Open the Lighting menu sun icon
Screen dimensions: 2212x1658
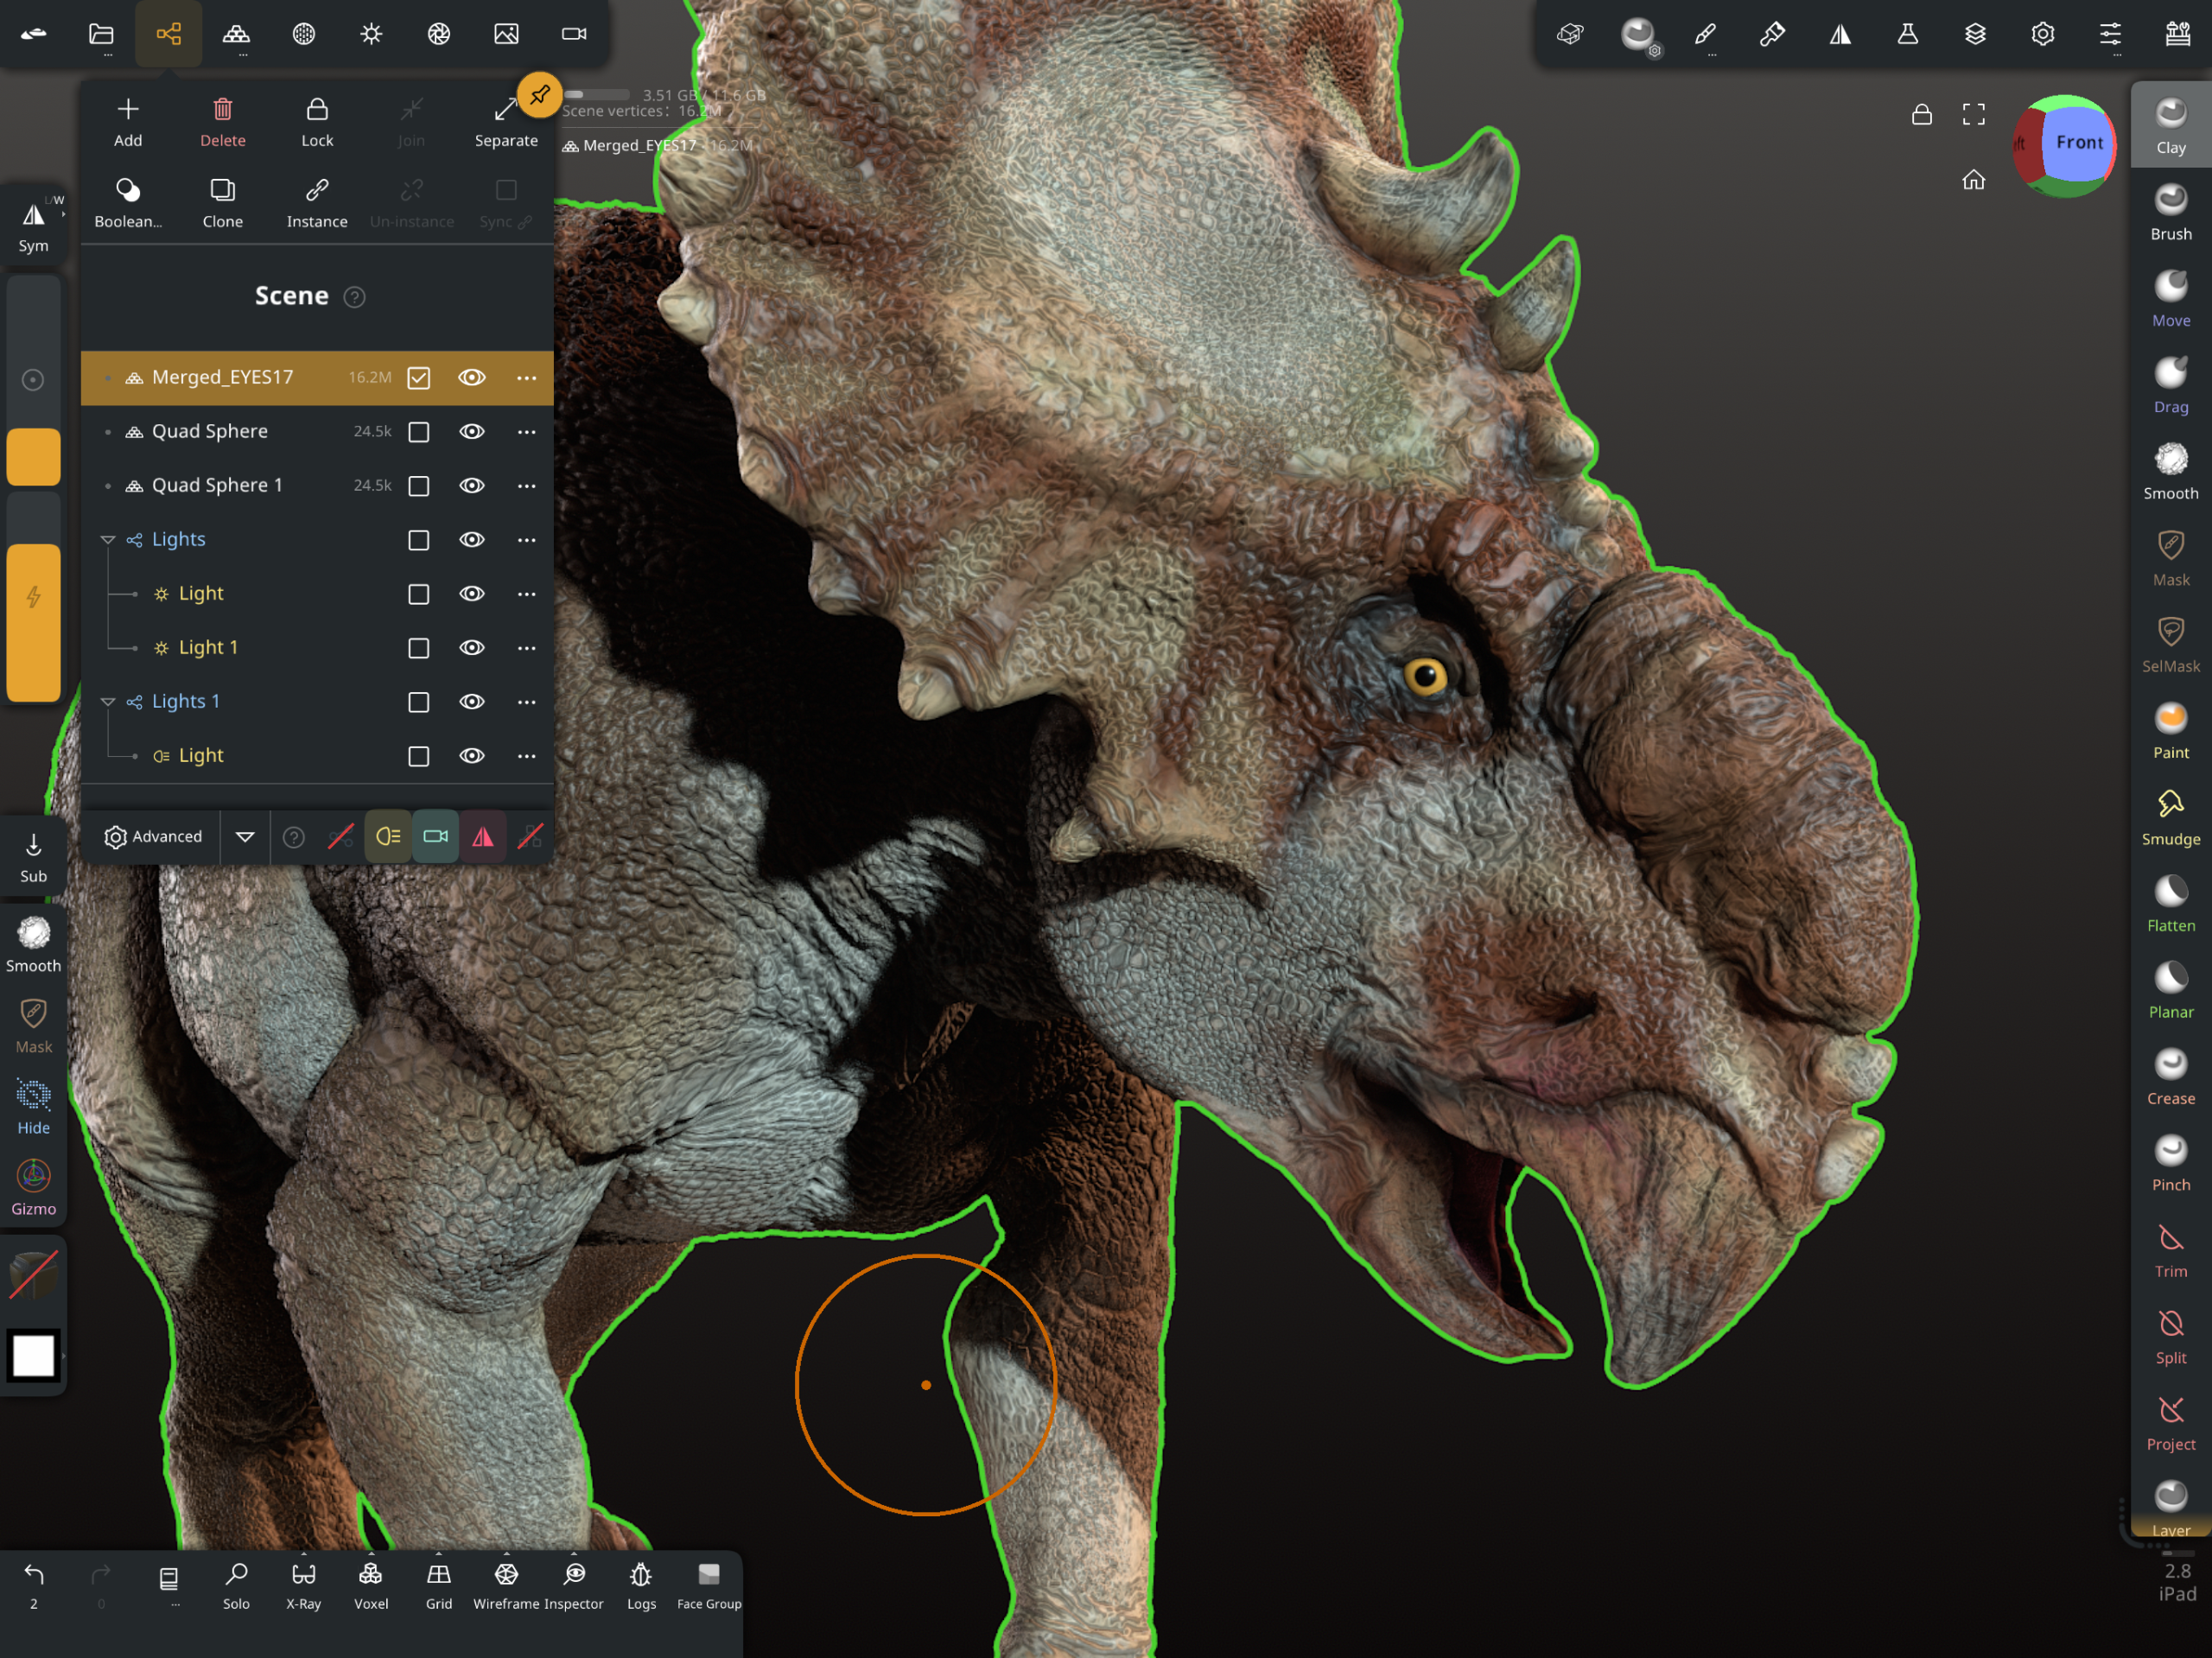point(371,34)
